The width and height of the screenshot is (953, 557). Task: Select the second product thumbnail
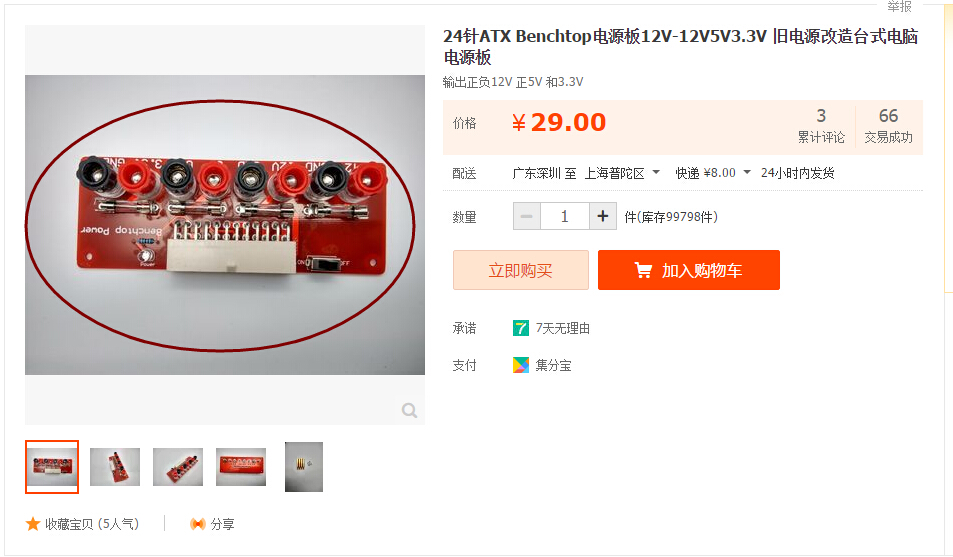pos(115,467)
